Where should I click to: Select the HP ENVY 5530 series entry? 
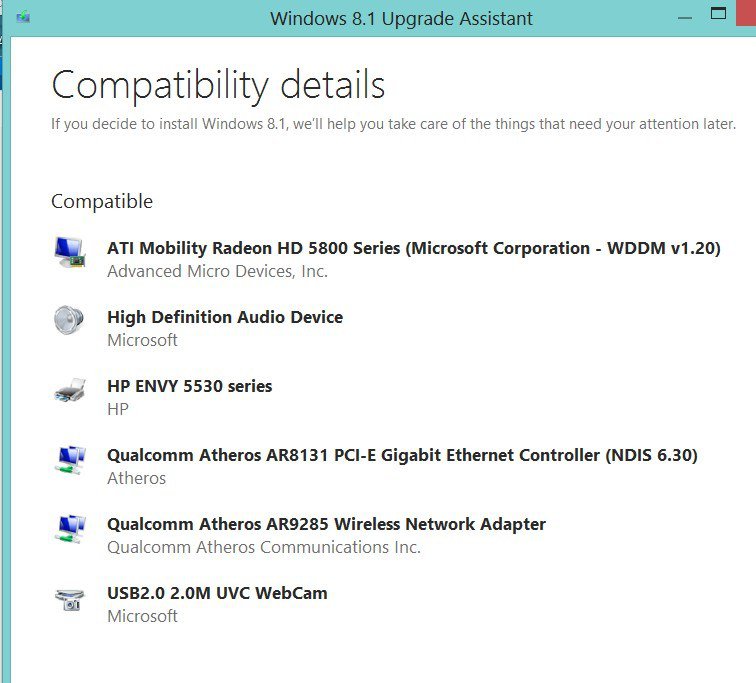click(x=189, y=386)
